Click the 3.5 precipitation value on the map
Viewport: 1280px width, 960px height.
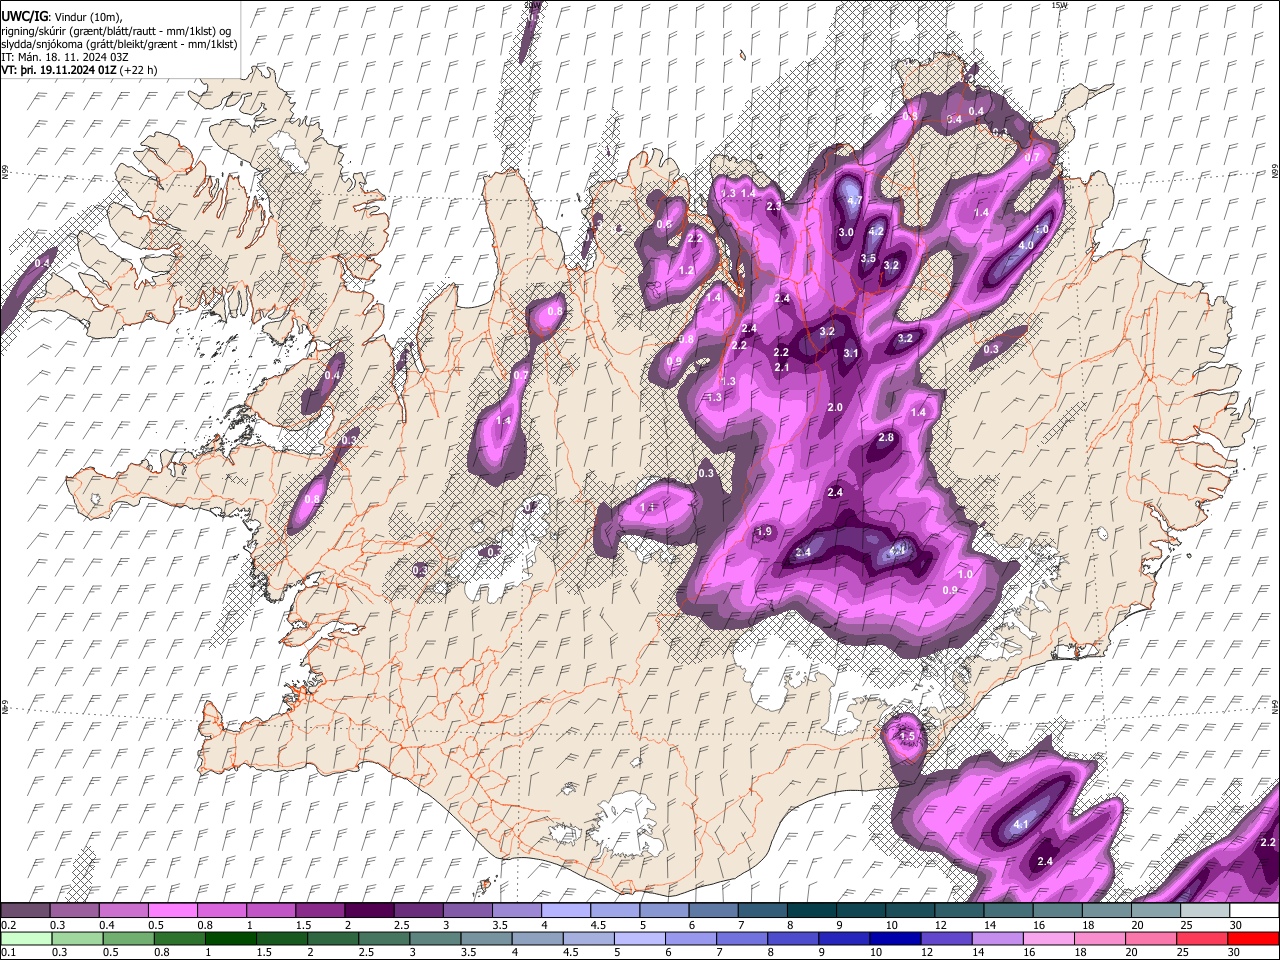(868, 259)
